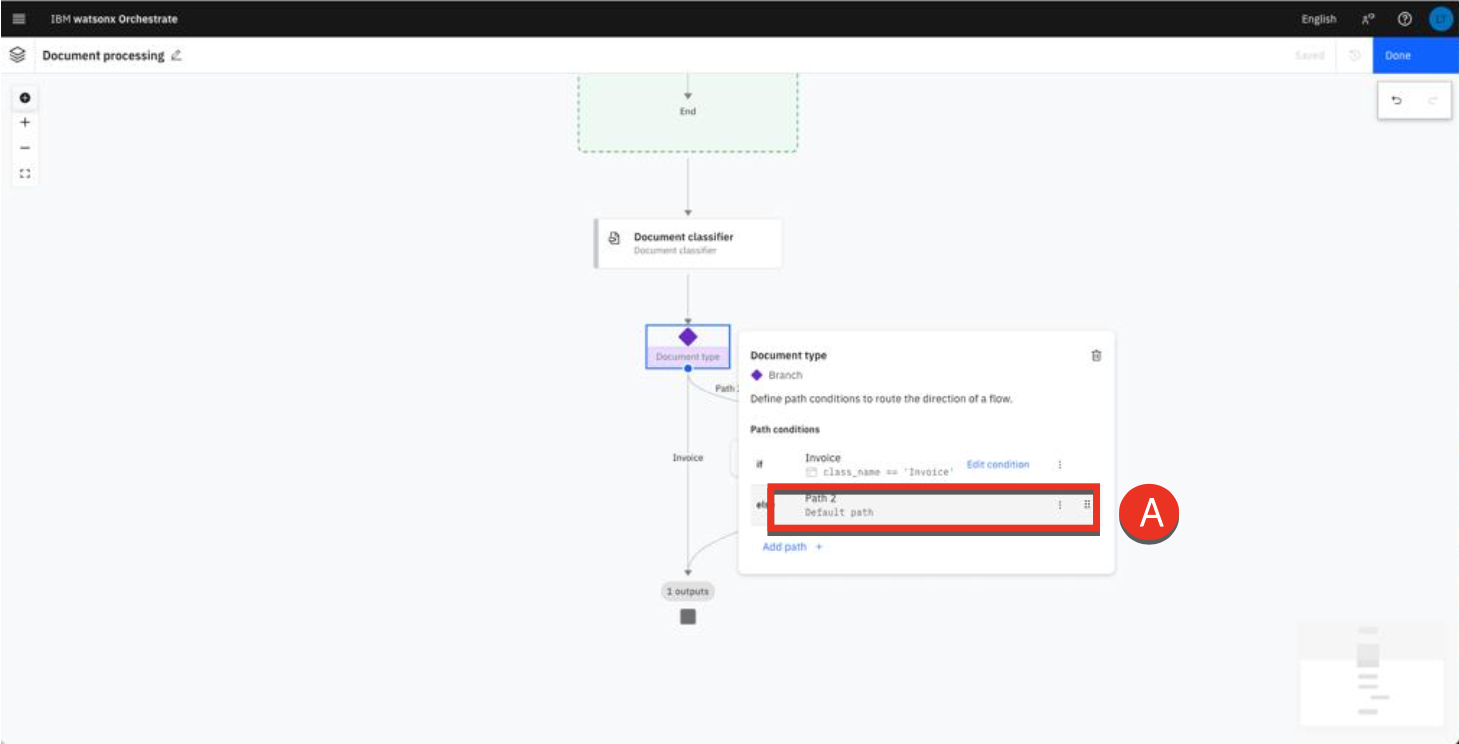Viewport: 1459px width, 744px height.
Task: Open the user profile avatar
Action: click(1440, 19)
